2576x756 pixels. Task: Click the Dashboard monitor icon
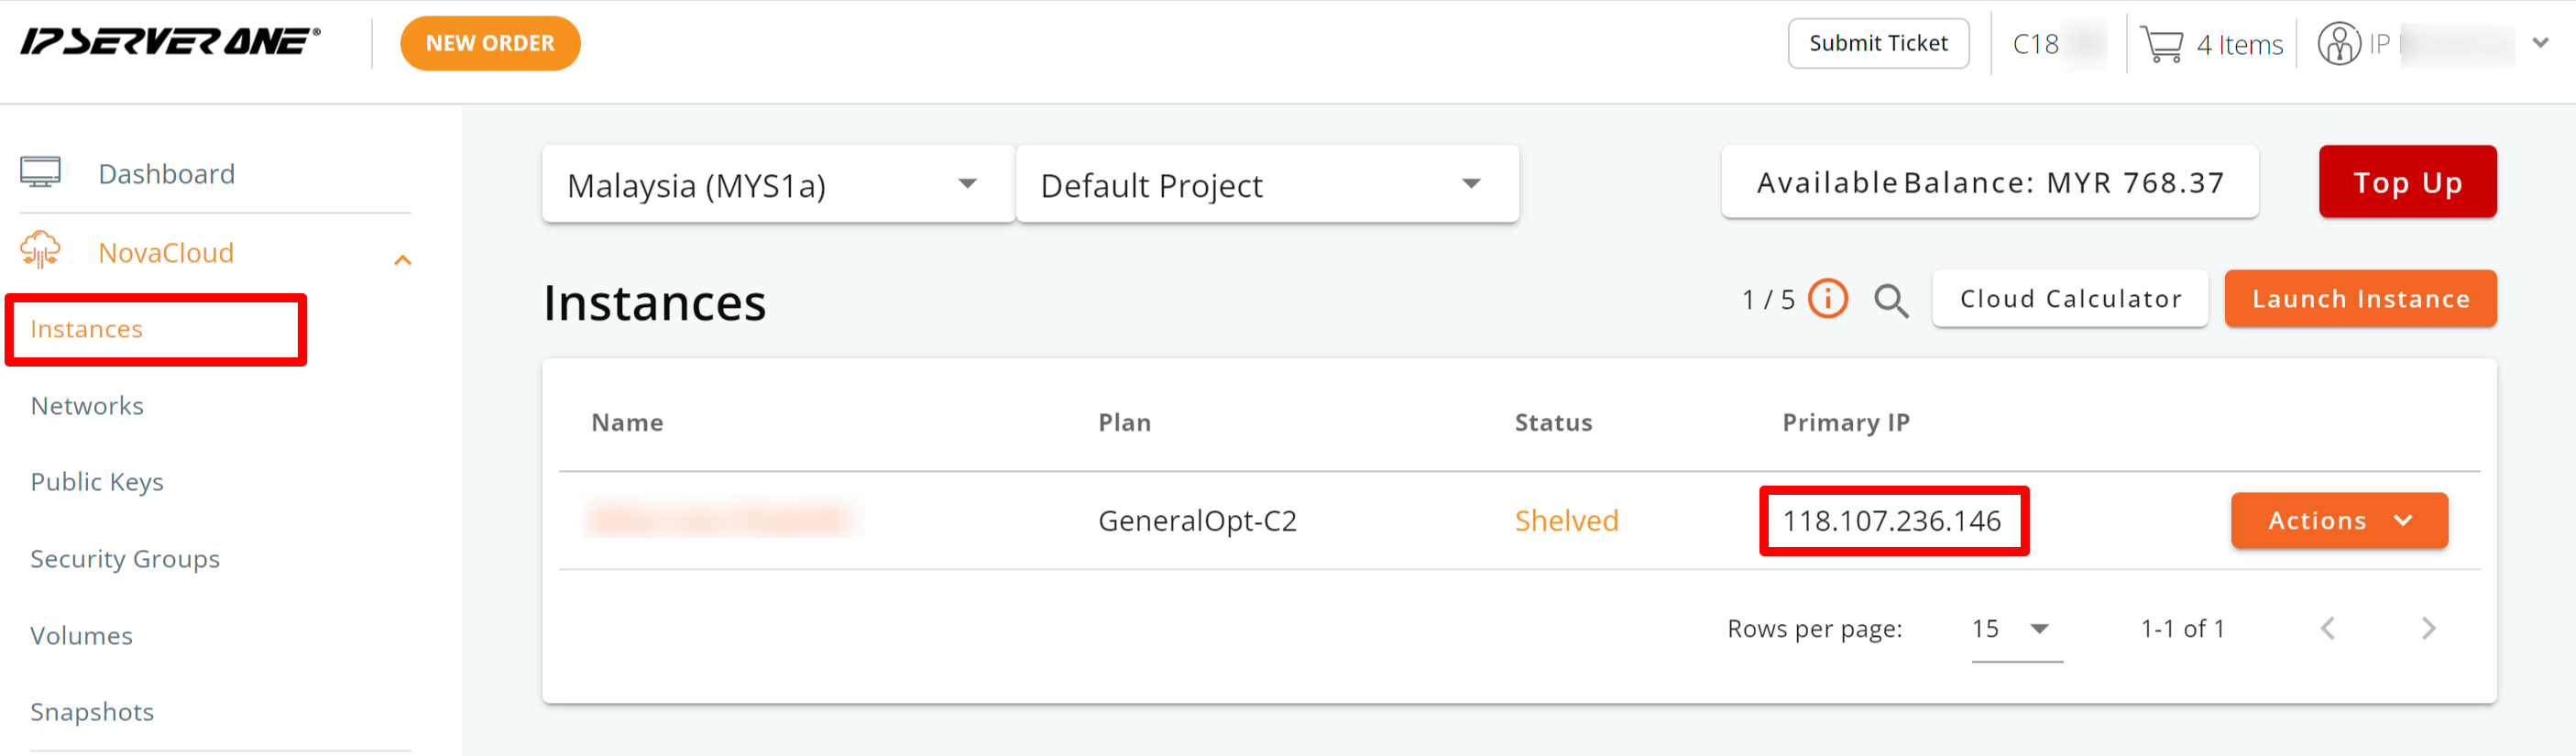(x=41, y=173)
